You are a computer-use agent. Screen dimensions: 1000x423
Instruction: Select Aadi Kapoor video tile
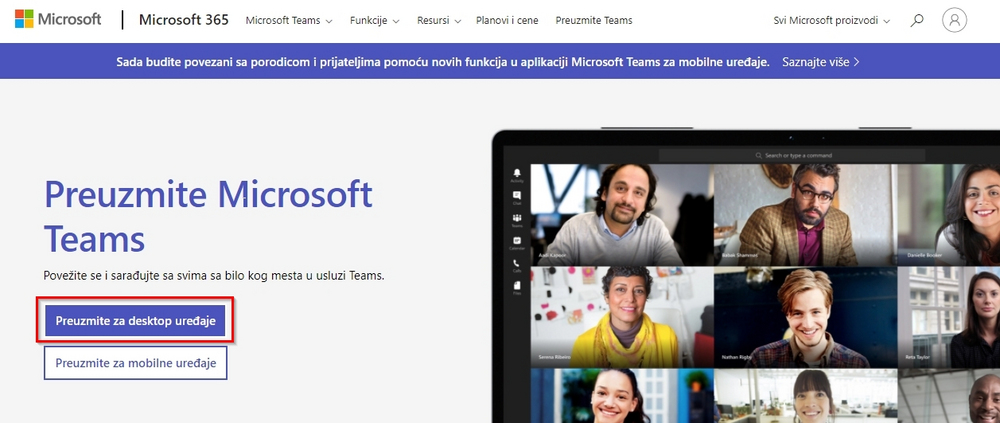[622, 215]
